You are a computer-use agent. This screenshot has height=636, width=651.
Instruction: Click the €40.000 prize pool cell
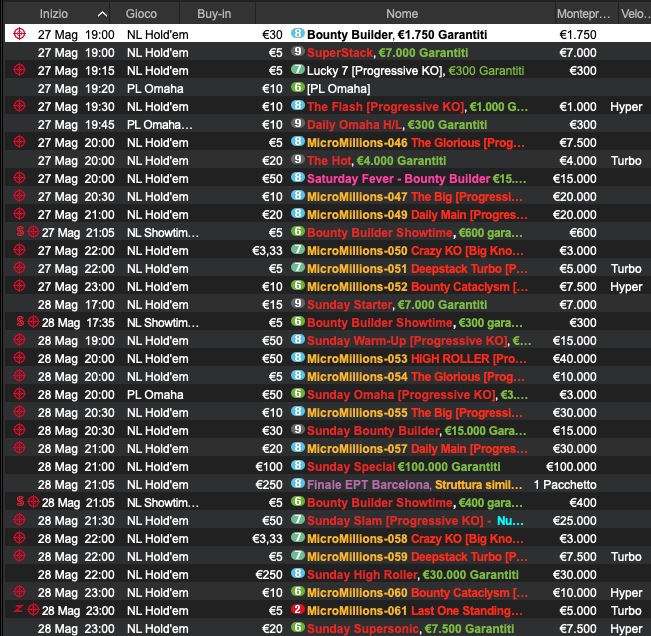pyautogui.click(x=574, y=359)
